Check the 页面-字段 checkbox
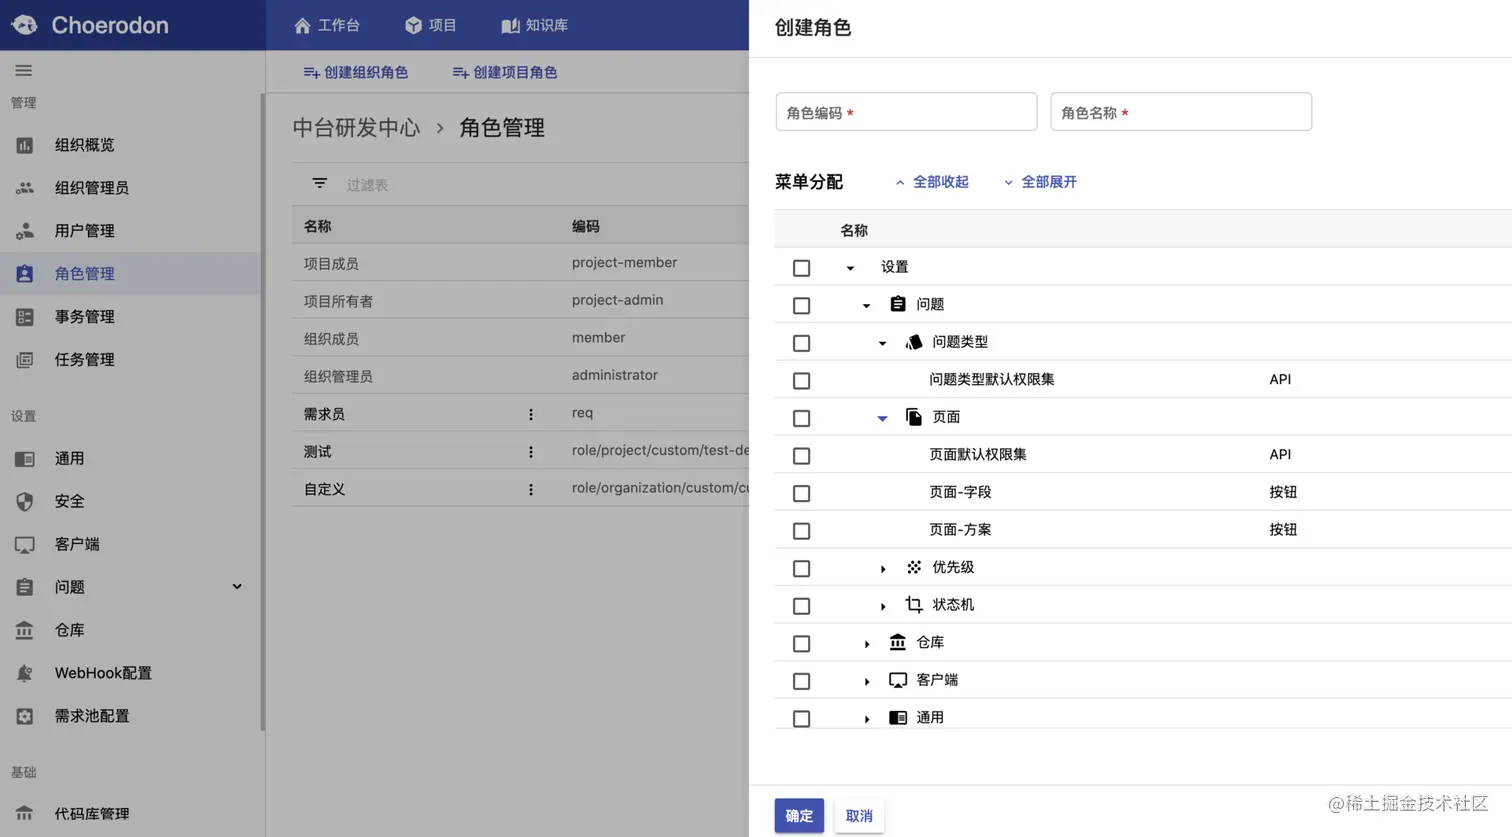The height and width of the screenshot is (837, 1512). (801, 493)
